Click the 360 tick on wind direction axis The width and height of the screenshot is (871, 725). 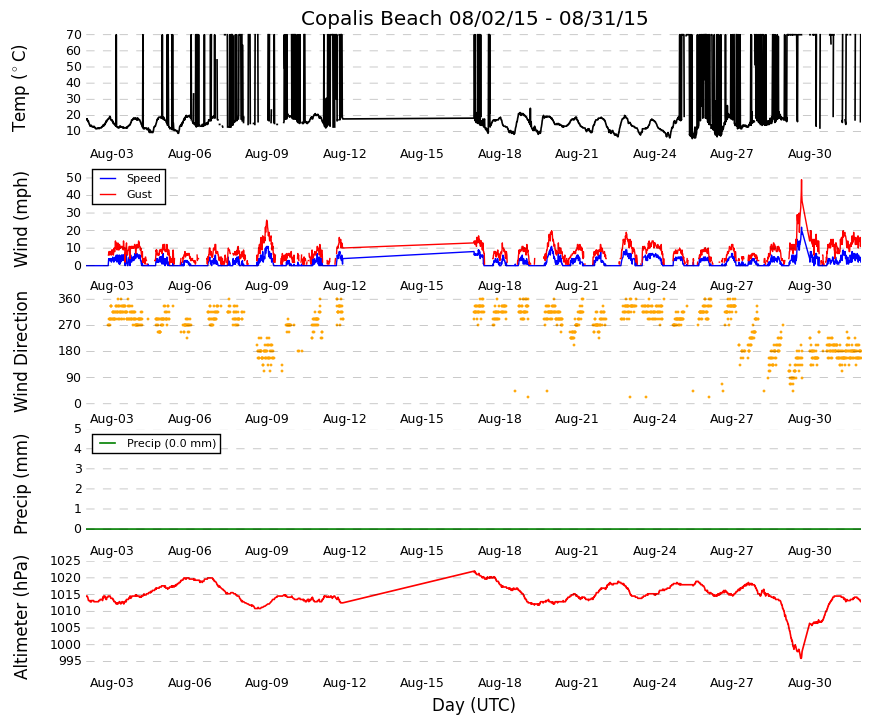(70, 299)
